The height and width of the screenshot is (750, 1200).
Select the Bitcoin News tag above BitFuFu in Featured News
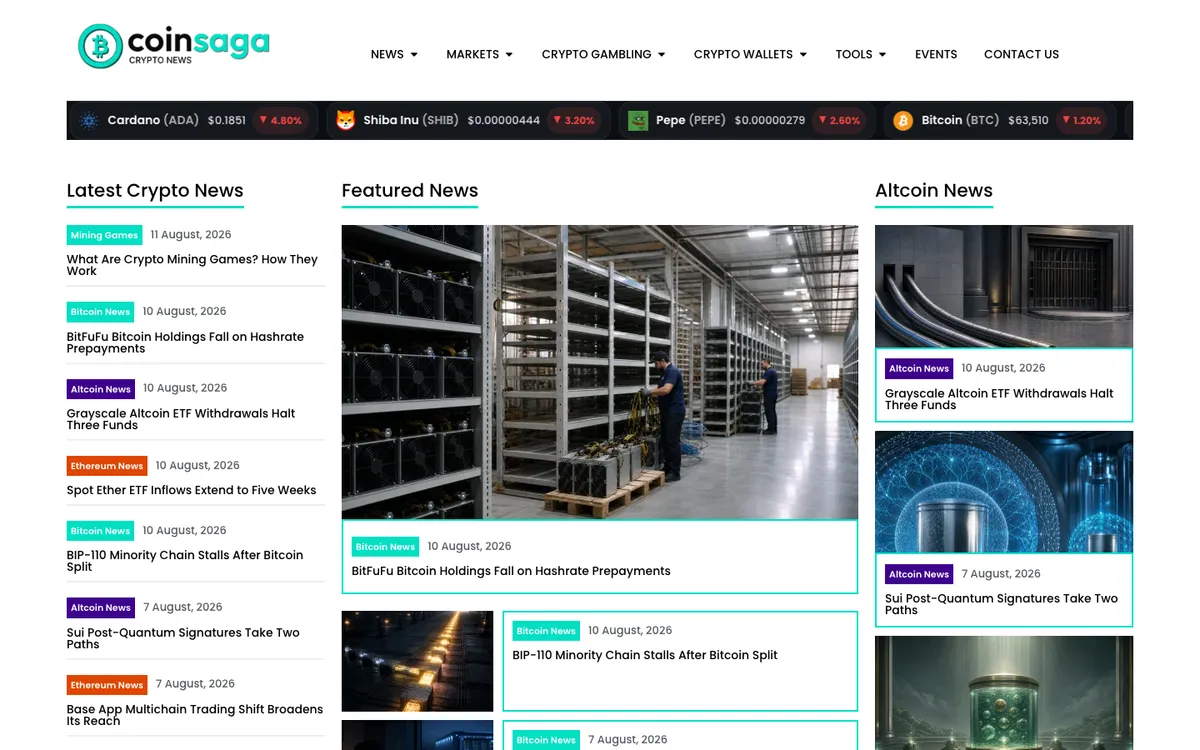[385, 547]
